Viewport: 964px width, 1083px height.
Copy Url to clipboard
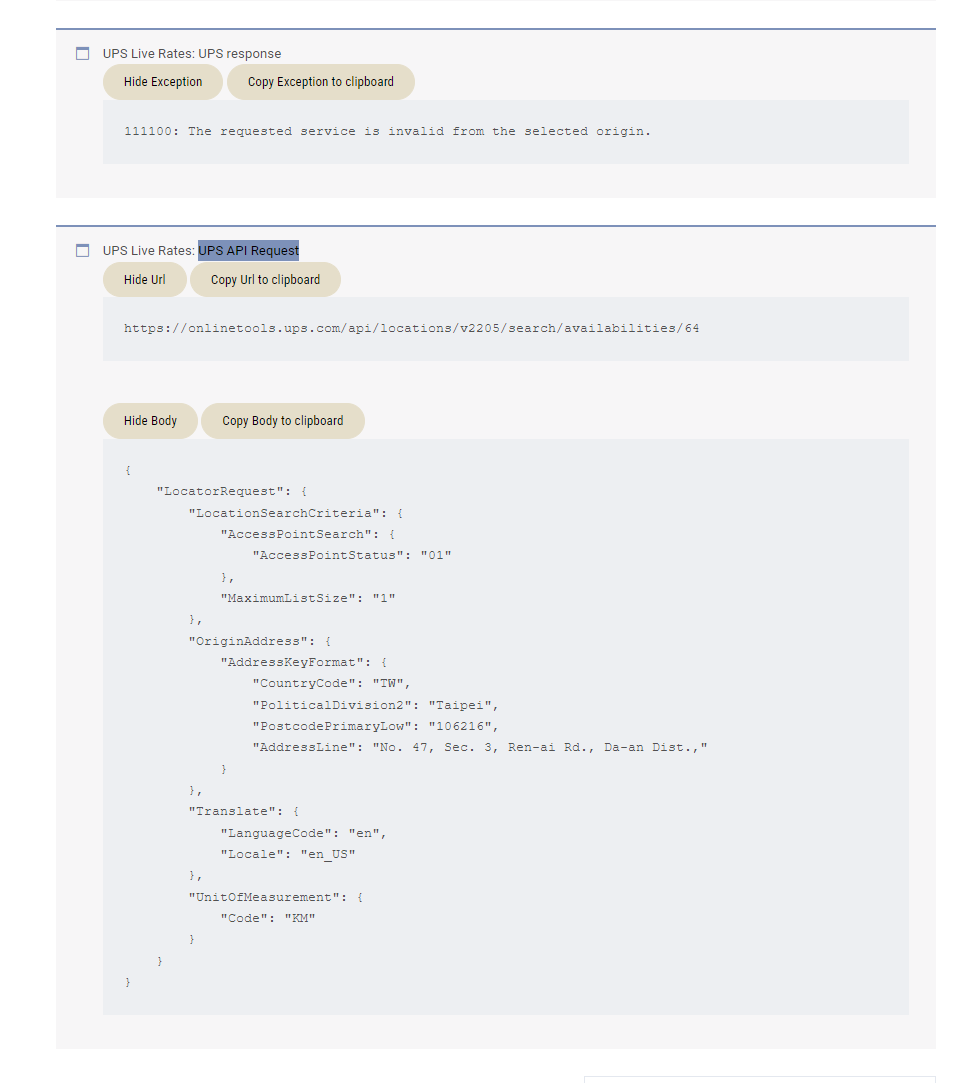point(265,280)
